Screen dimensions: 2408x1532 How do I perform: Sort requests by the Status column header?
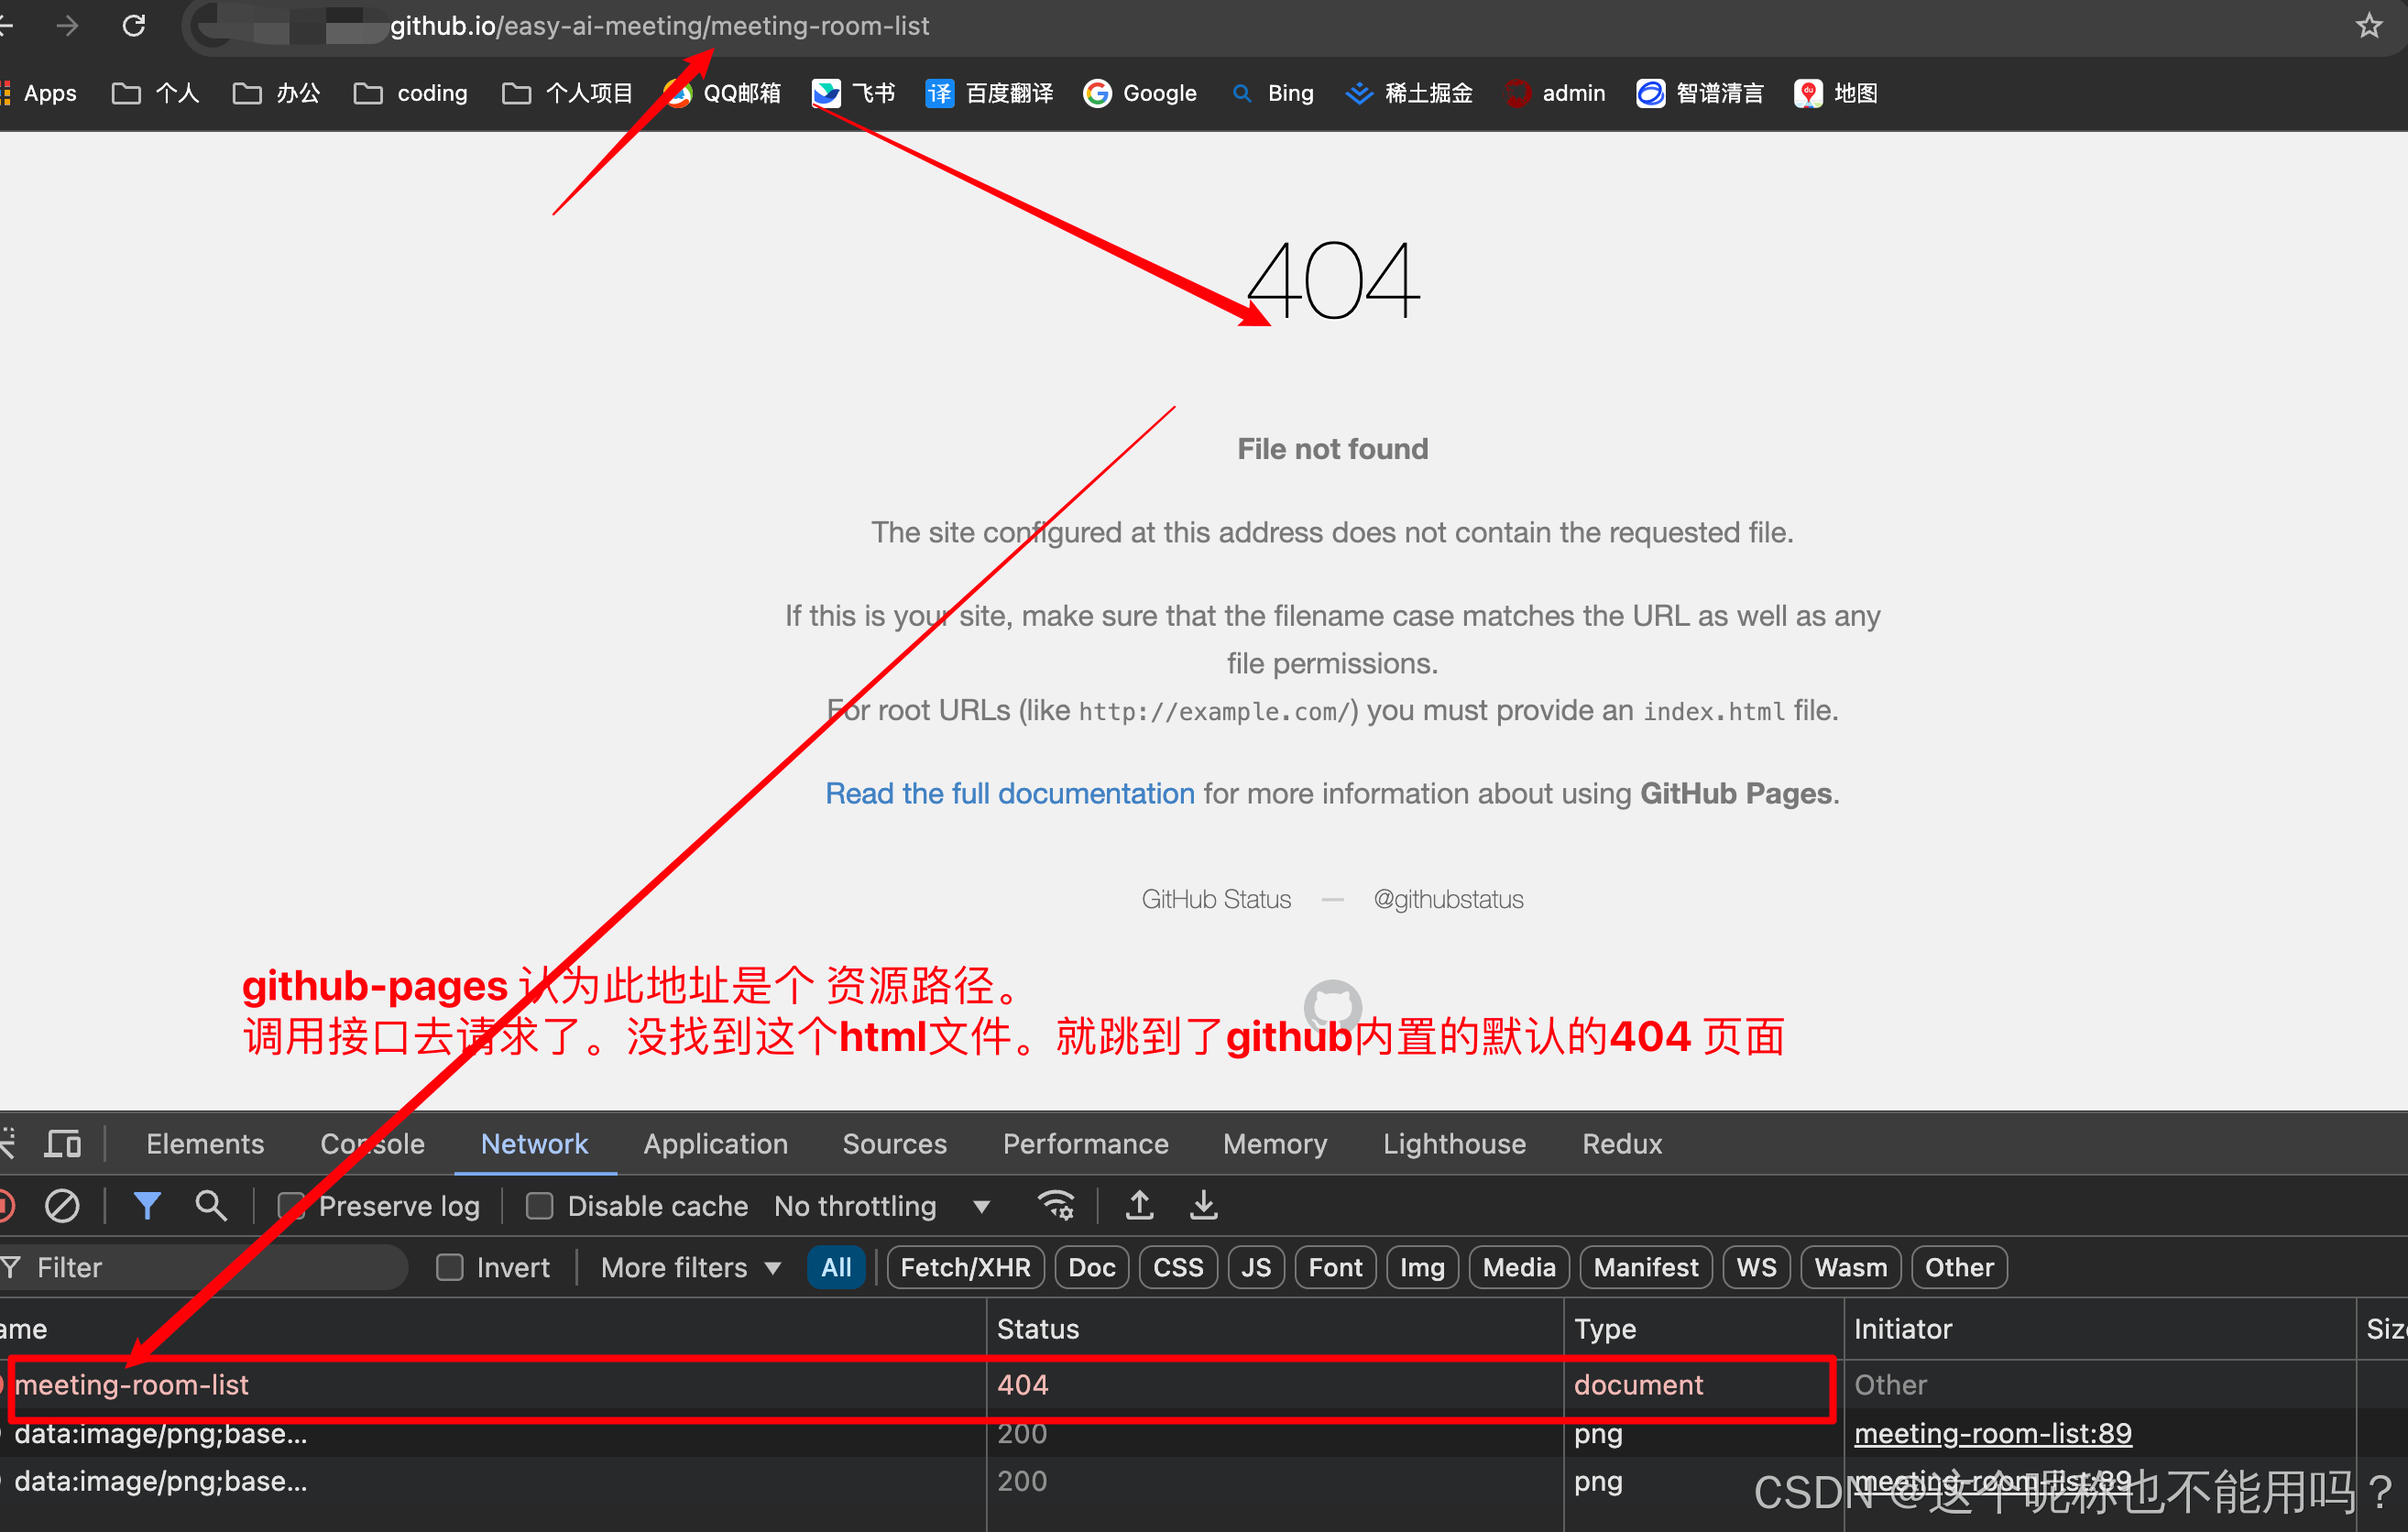(1275, 1328)
